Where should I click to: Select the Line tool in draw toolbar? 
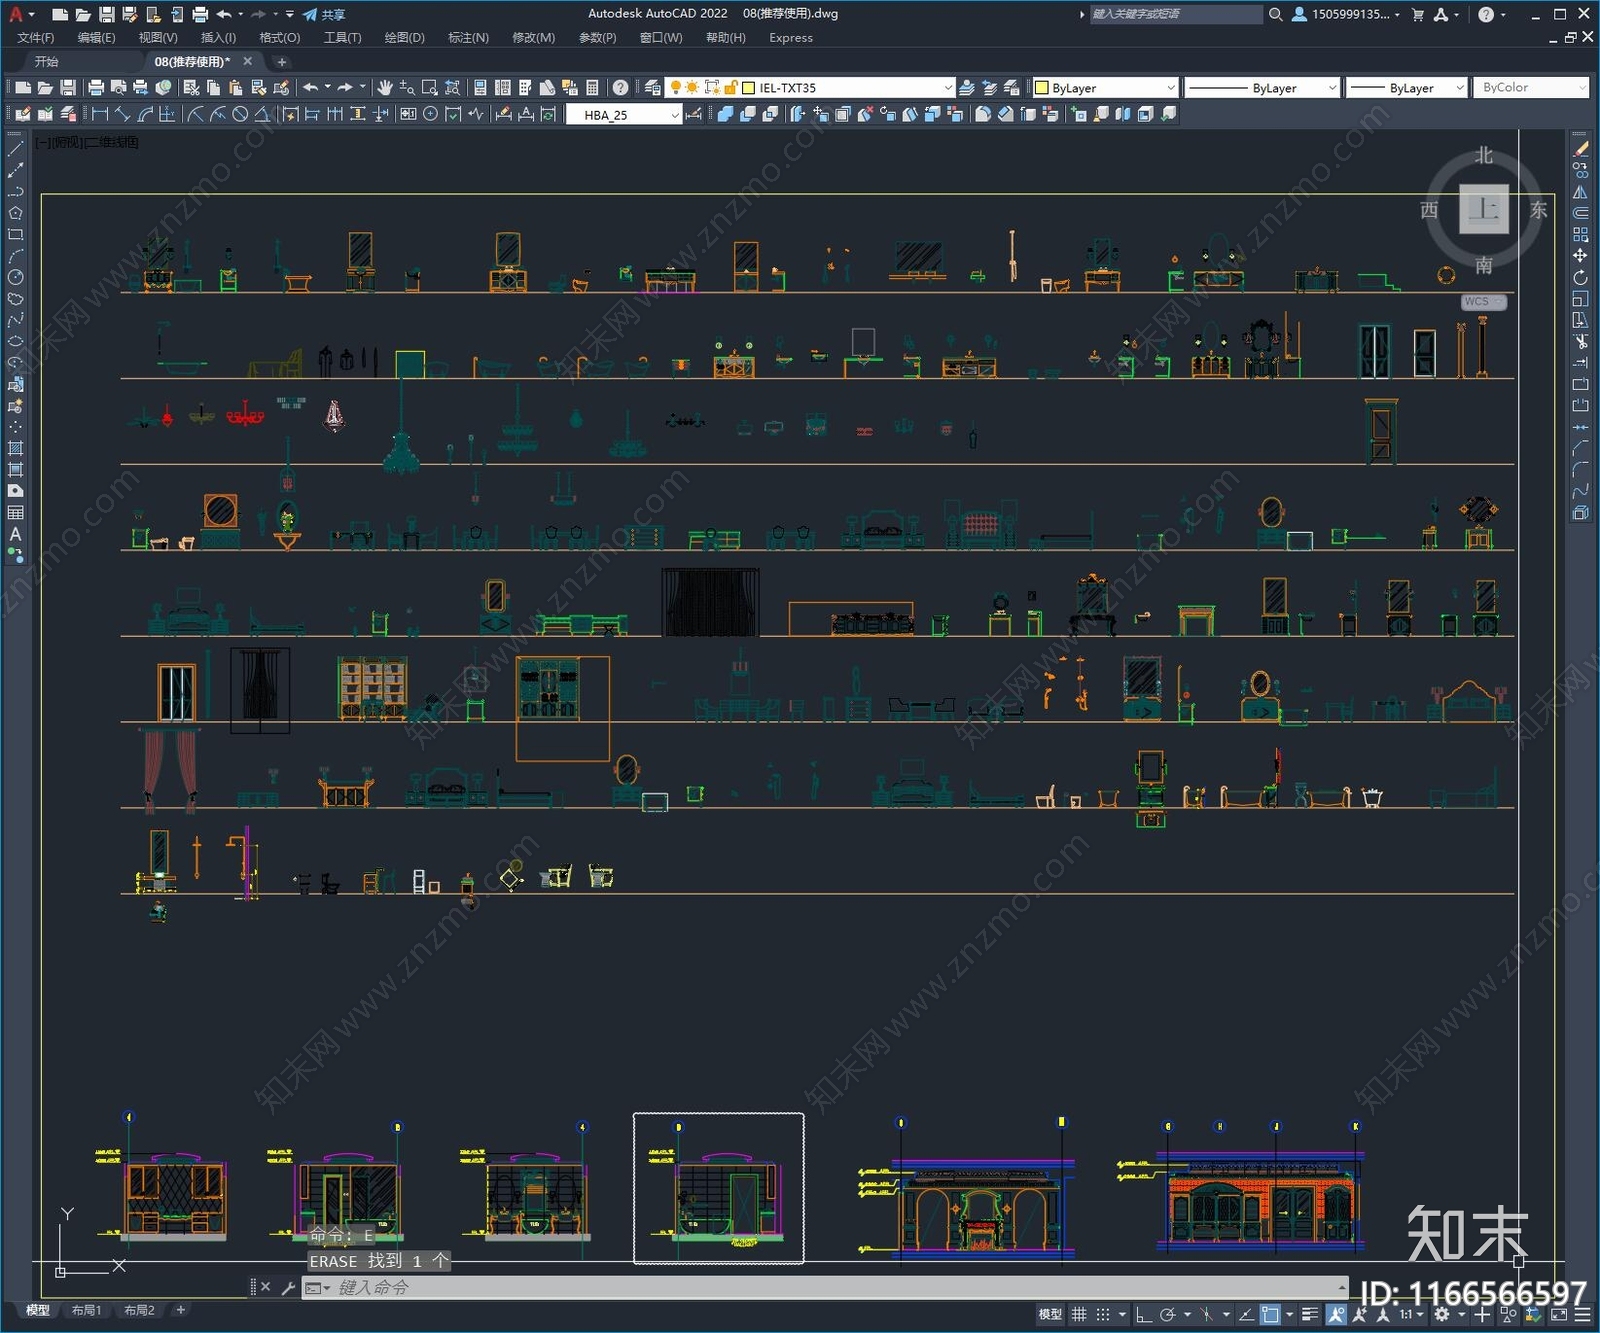(x=15, y=148)
